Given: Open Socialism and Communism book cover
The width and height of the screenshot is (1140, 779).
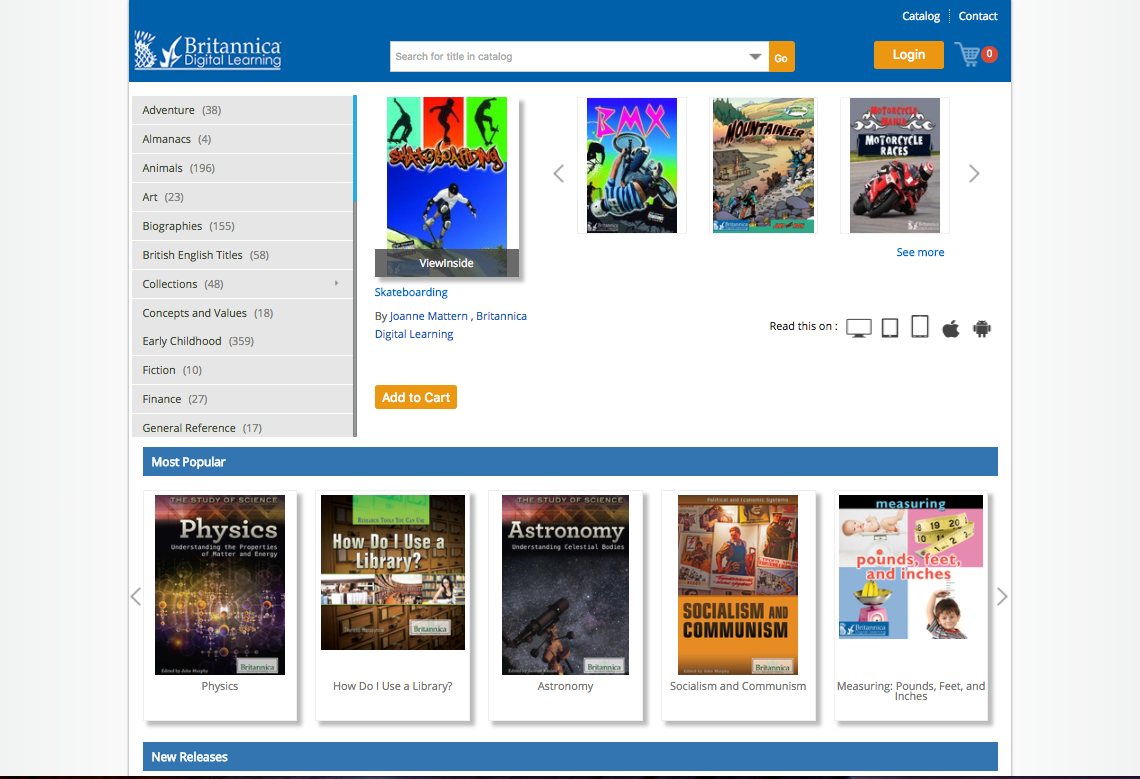Looking at the screenshot, I should point(738,585).
